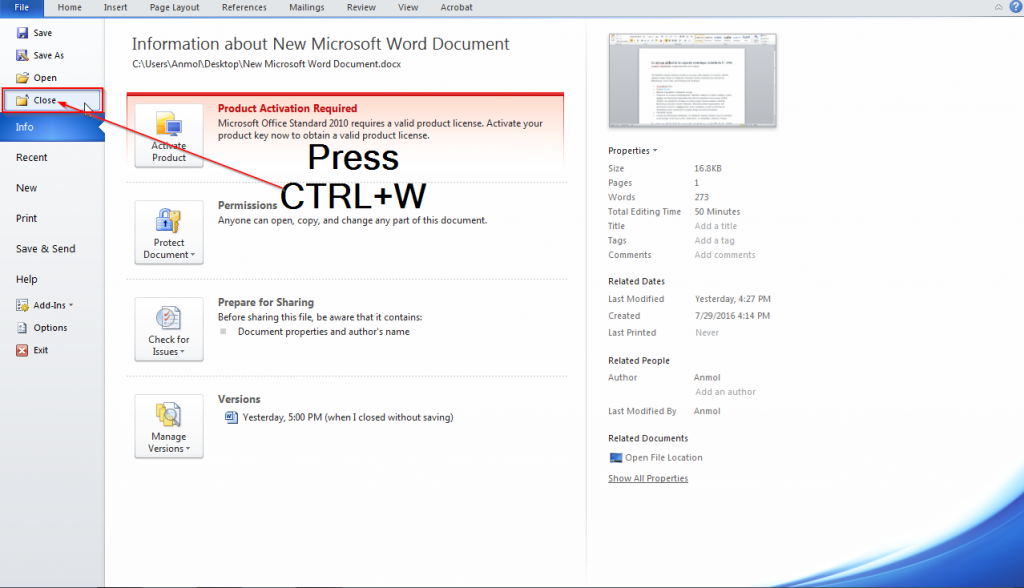The width and height of the screenshot is (1024, 588).
Task: Click the Open label in the File menu
Action: (x=45, y=78)
